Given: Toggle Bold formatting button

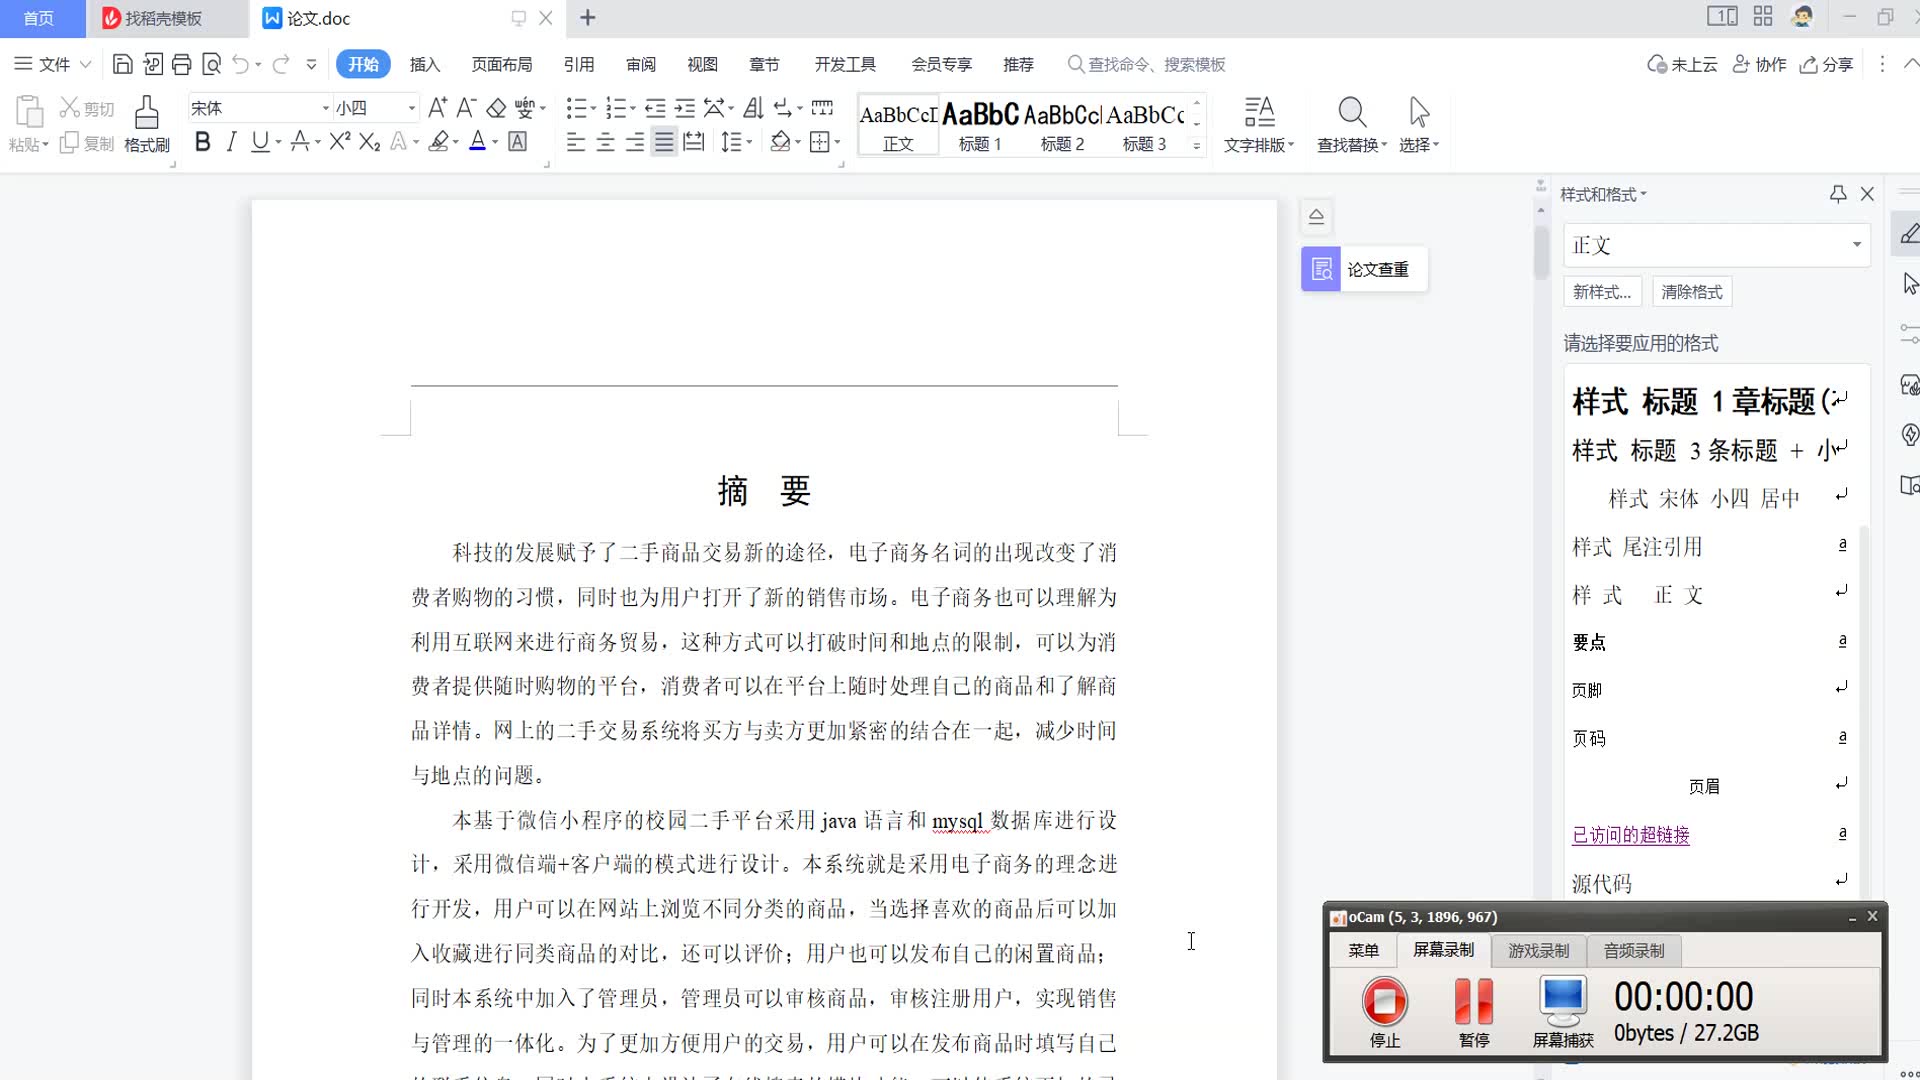Looking at the screenshot, I should click(x=202, y=142).
